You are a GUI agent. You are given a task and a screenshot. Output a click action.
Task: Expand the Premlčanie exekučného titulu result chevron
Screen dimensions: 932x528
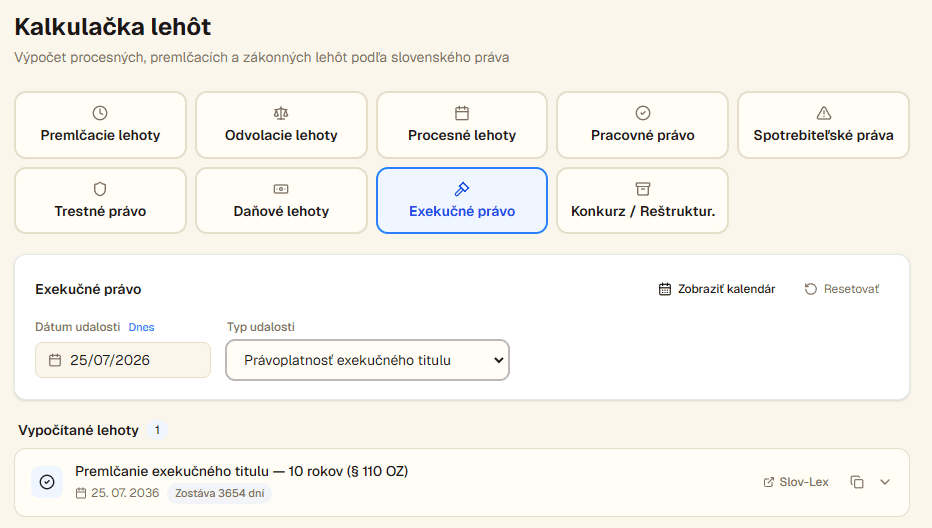pos(885,482)
